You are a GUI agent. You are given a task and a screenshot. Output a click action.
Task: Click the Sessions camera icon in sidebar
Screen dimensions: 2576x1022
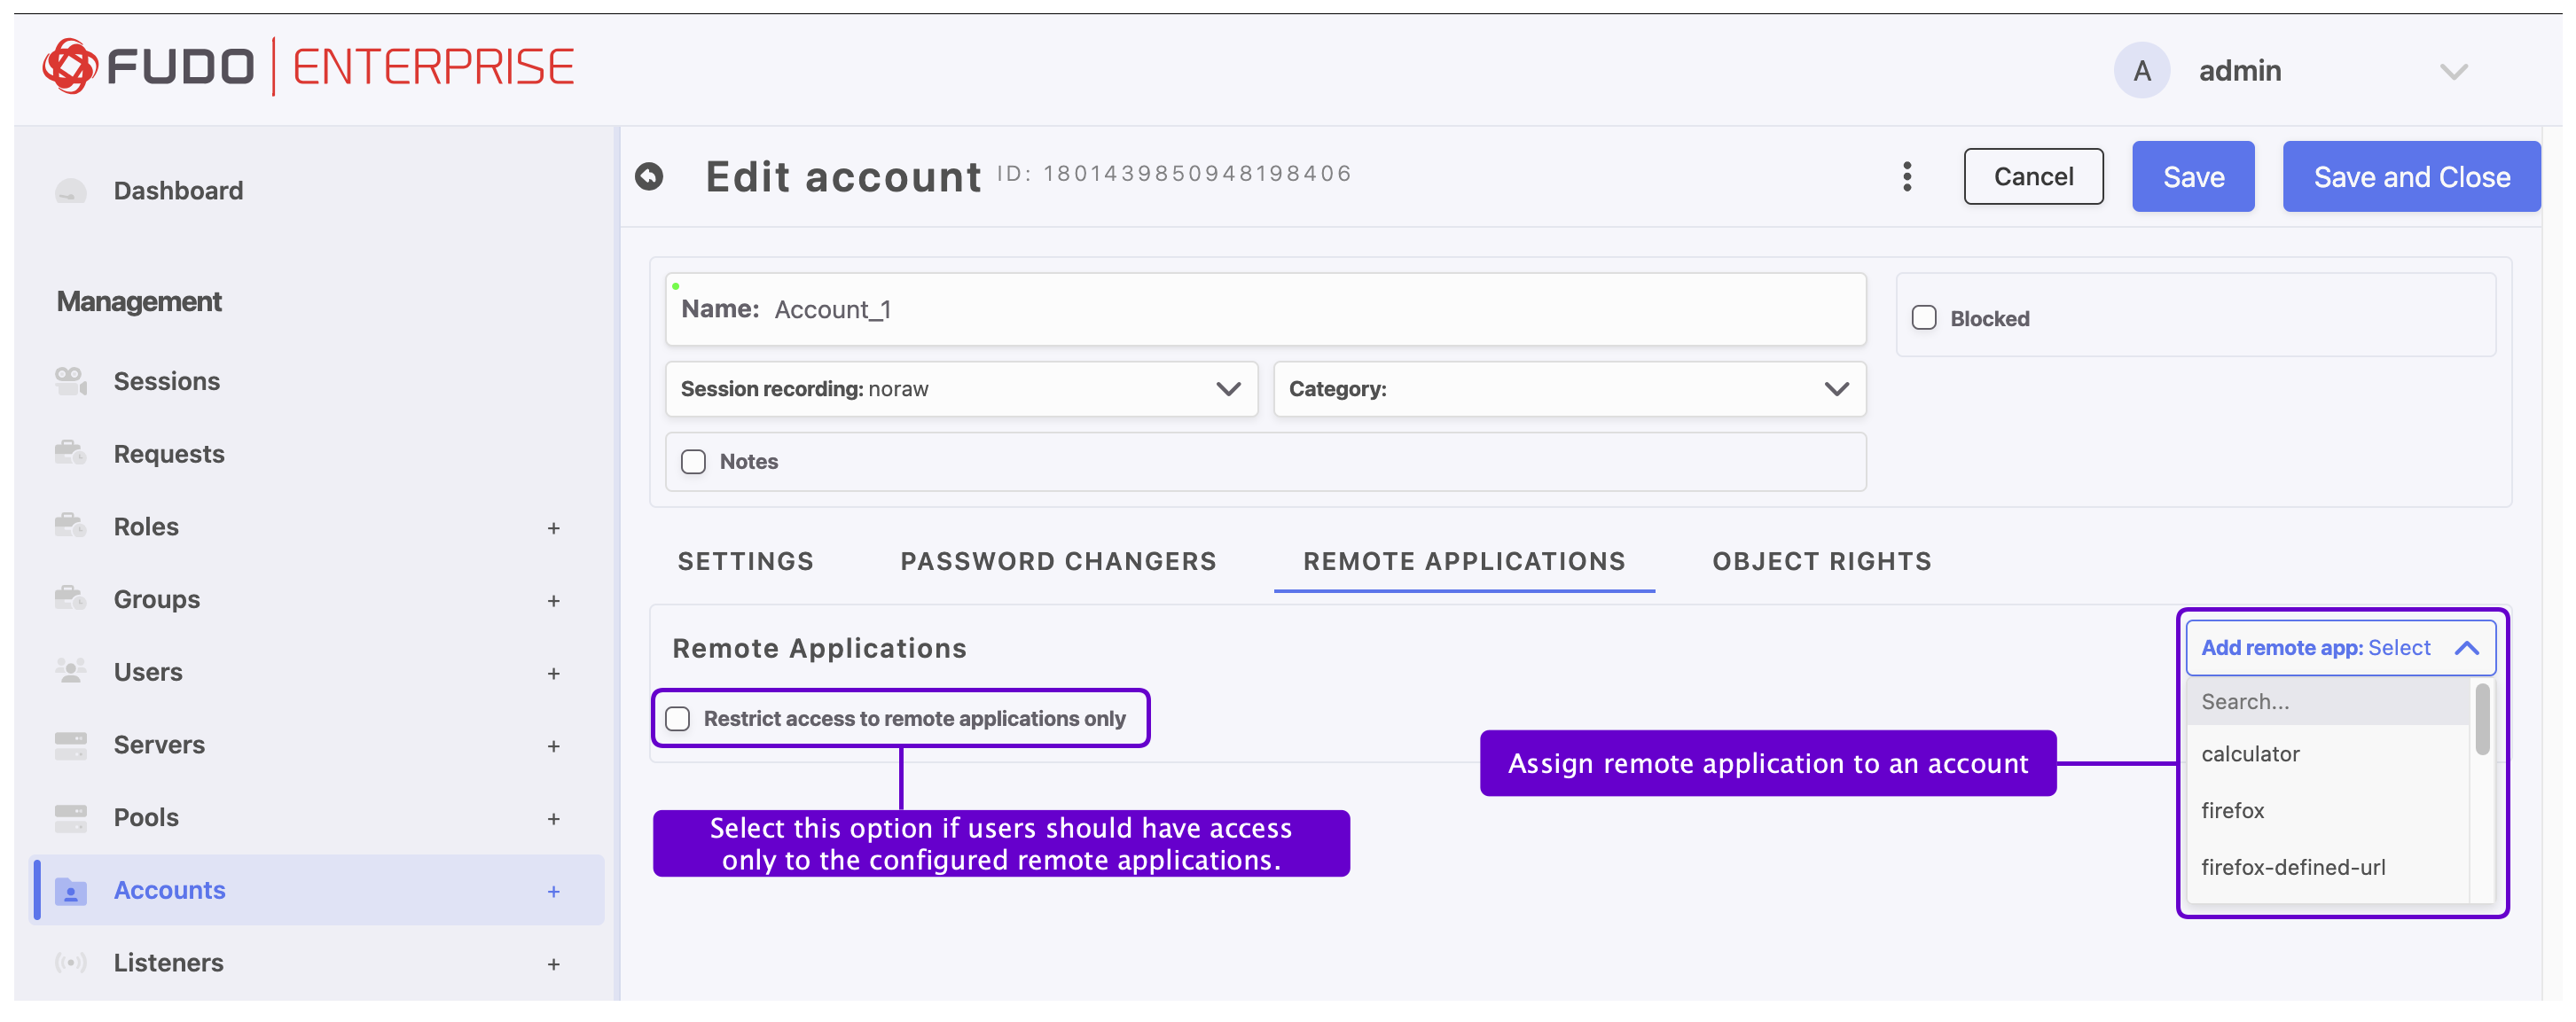click(70, 381)
